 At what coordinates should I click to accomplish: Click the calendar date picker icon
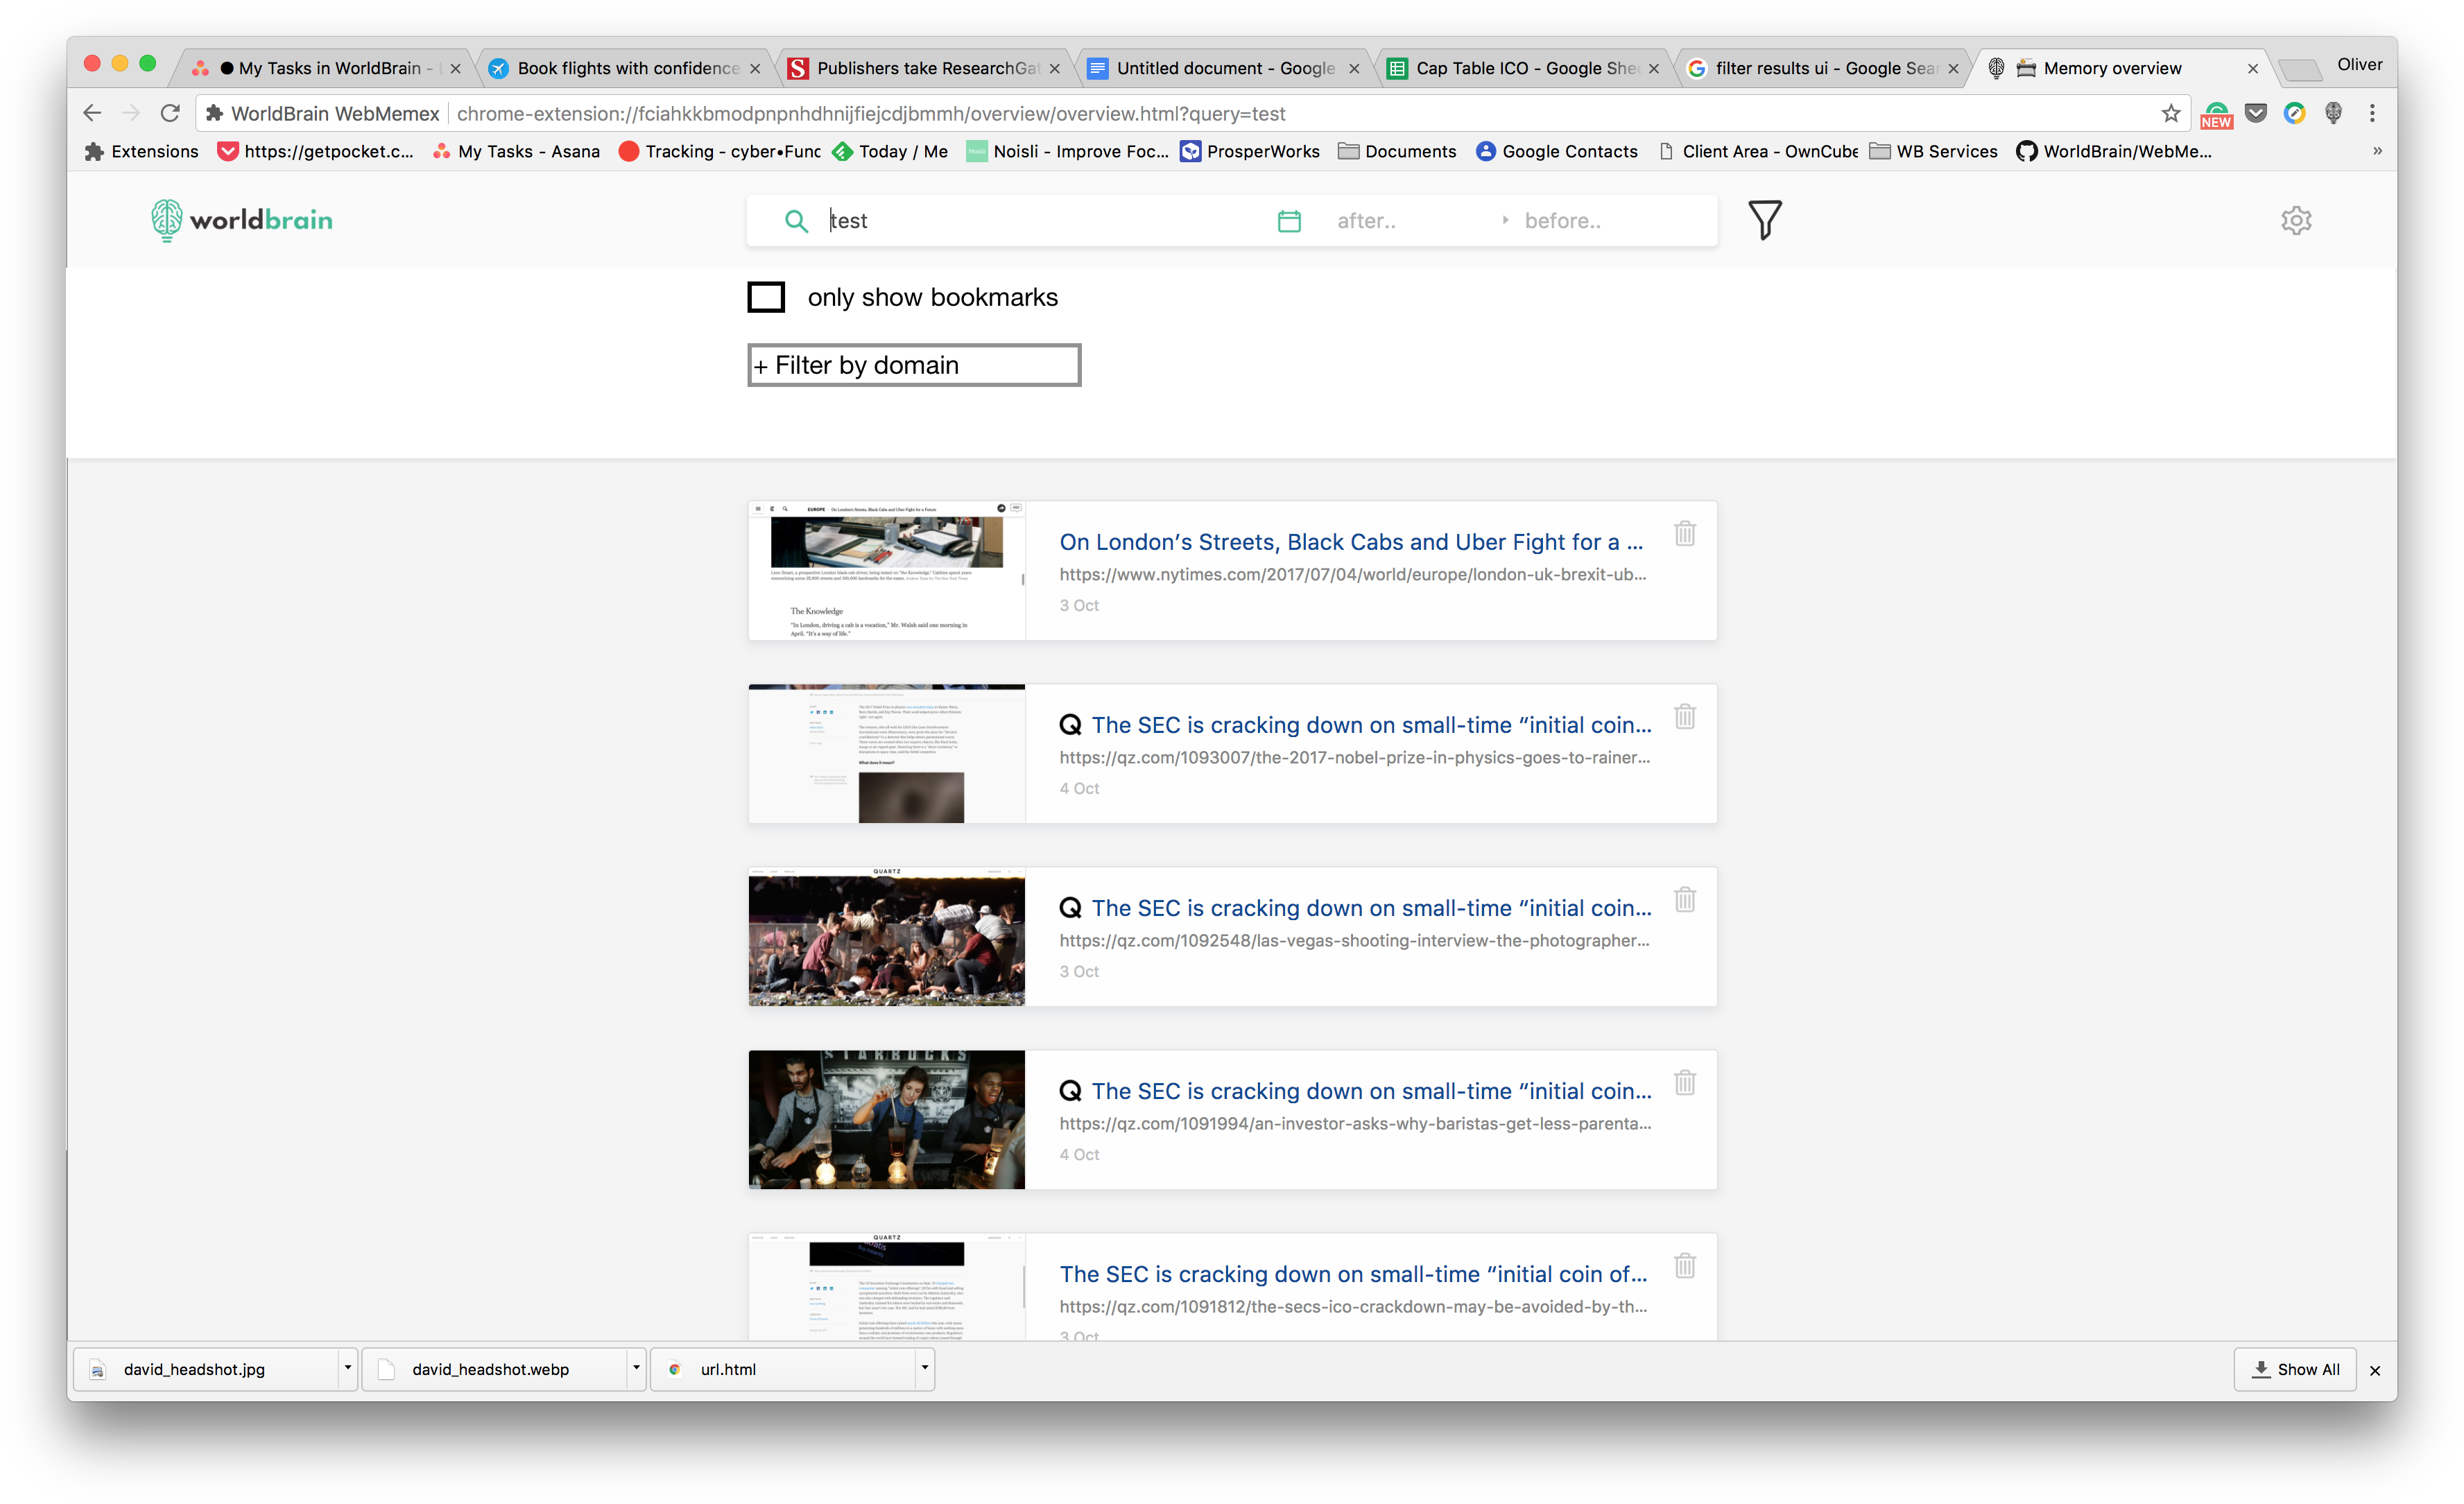click(x=1289, y=221)
